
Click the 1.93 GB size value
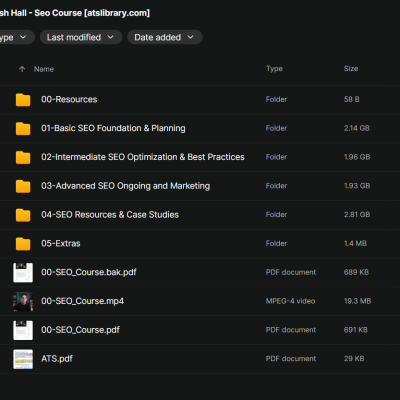coord(357,186)
